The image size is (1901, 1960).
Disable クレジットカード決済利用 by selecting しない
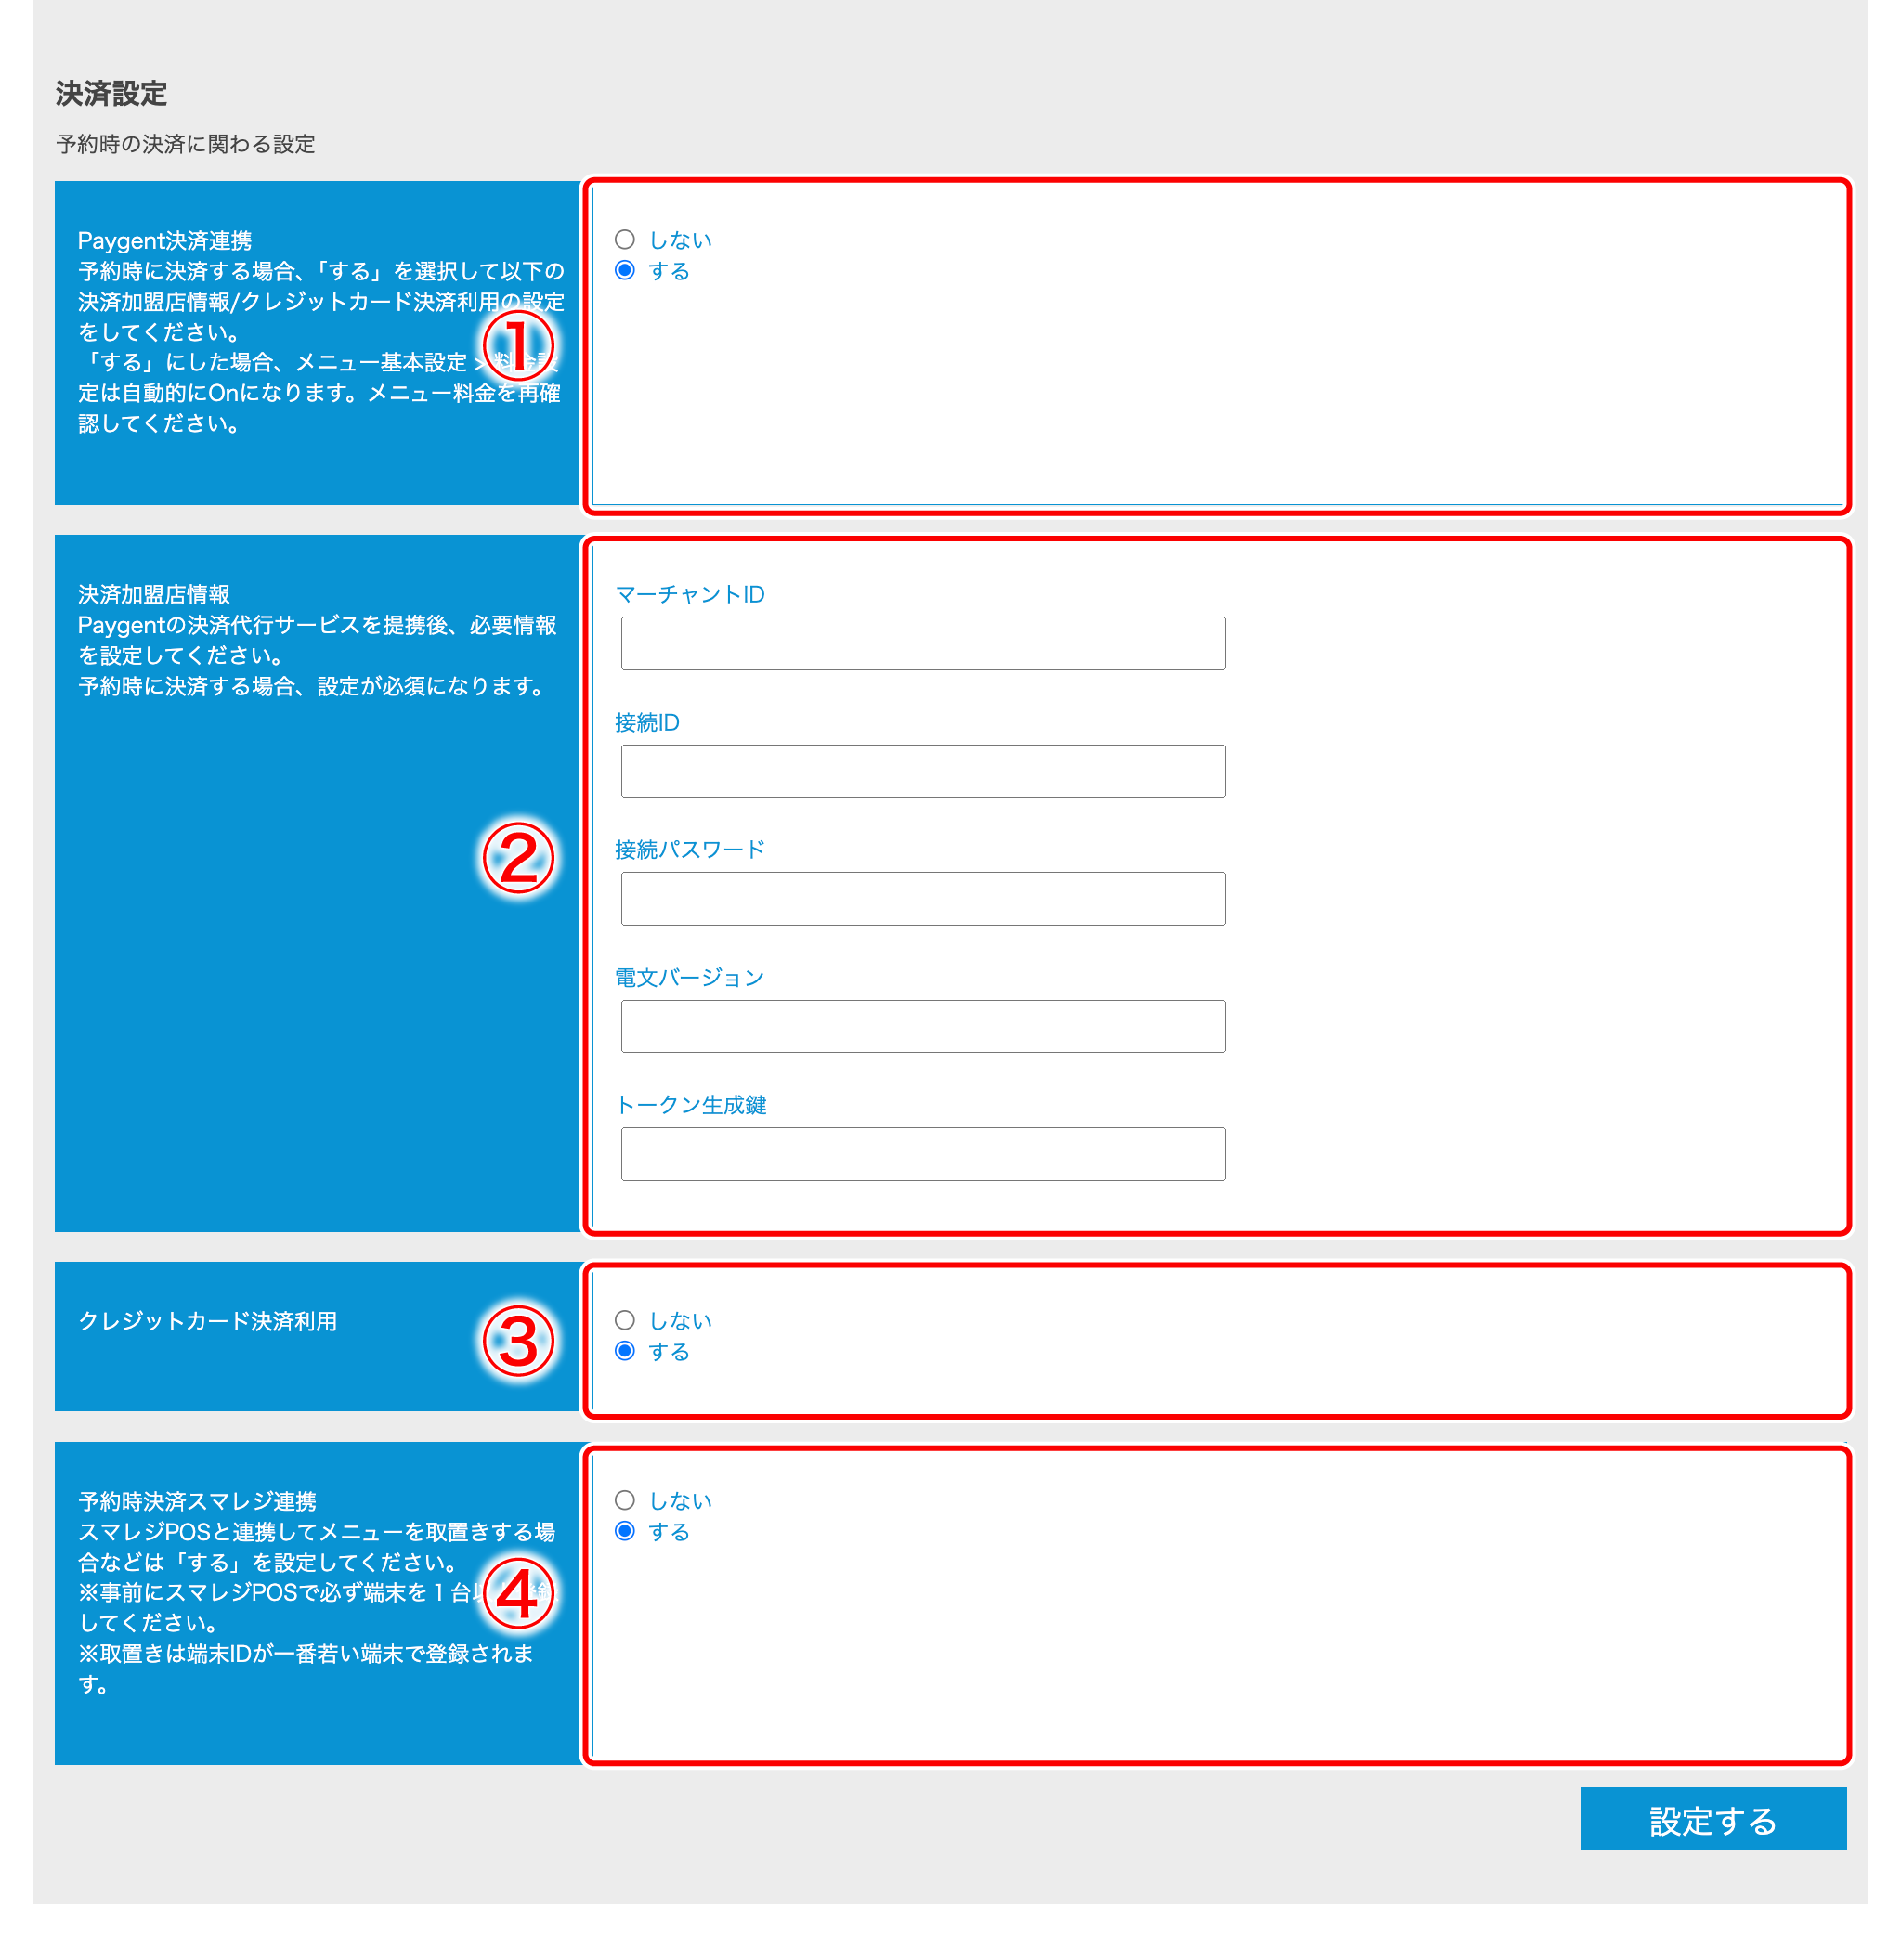coord(627,1319)
